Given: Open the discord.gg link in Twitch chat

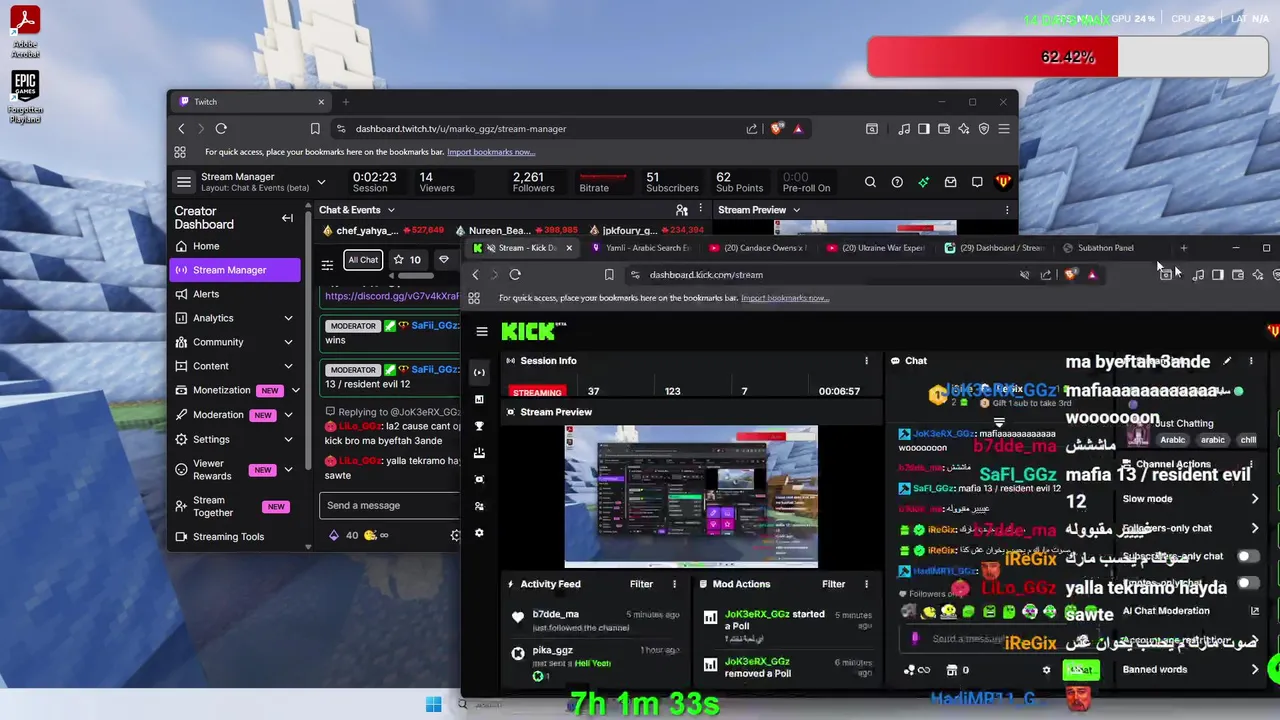Looking at the screenshot, I should tap(392, 296).
